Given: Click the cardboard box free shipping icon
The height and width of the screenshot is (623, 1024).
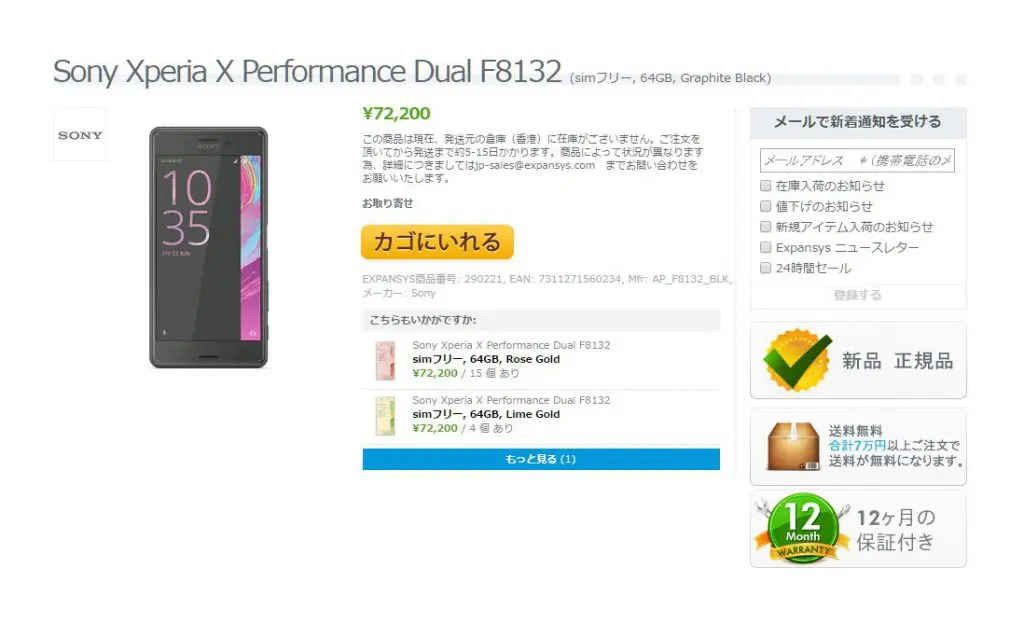Looking at the screenshot, I should (792, 447).
